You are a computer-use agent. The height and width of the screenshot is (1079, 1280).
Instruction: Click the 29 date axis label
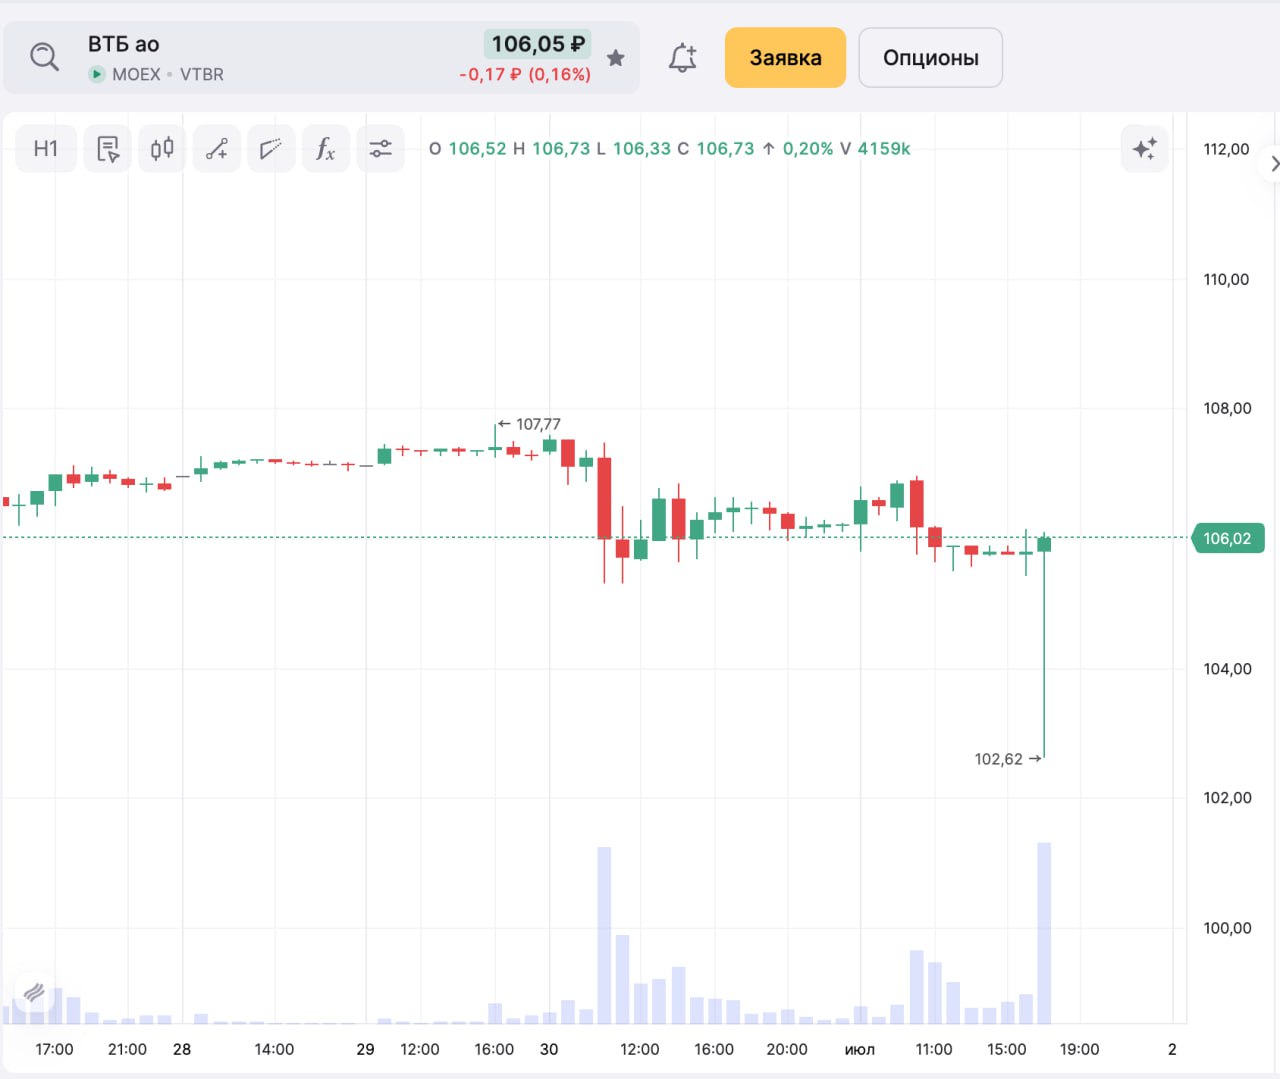click(x=366, y=1049)
